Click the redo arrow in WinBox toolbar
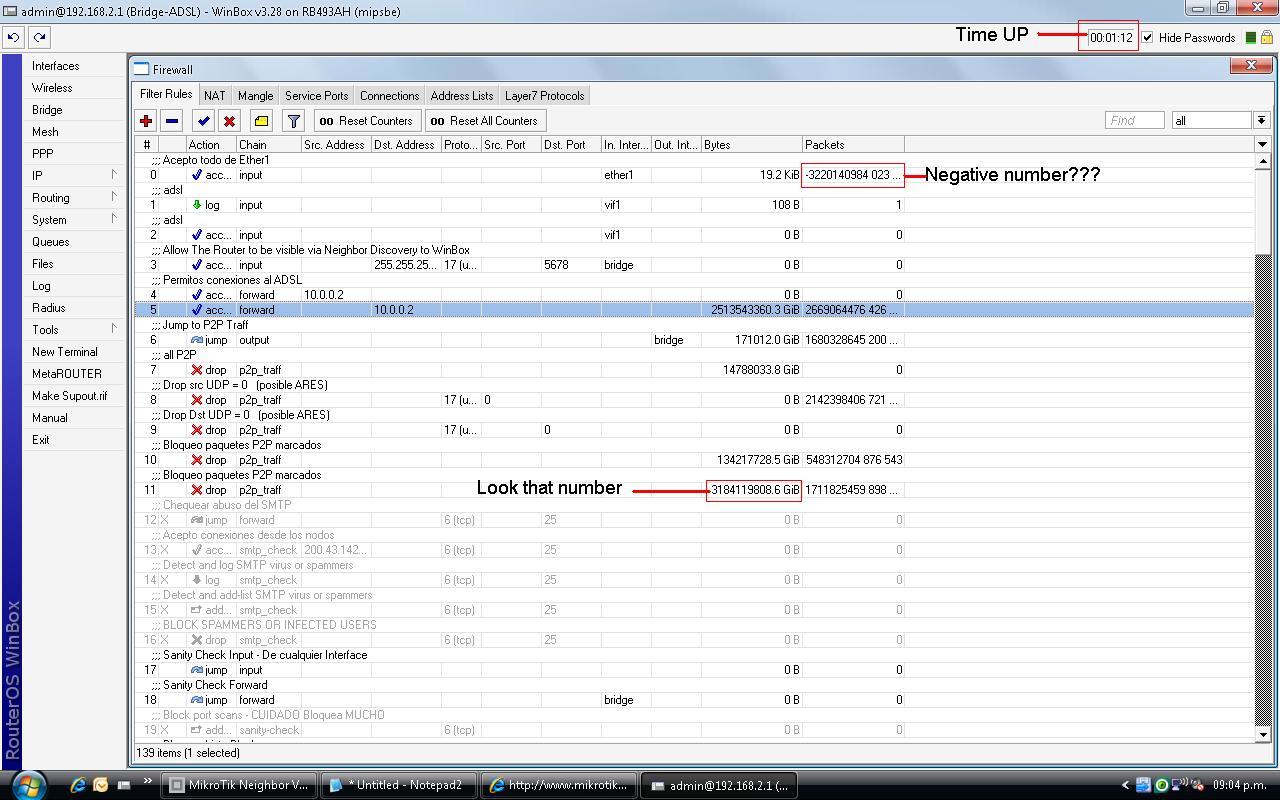The width and height of the screenshot is (1280, 800). pyautogui.click(x=38, y=37)
